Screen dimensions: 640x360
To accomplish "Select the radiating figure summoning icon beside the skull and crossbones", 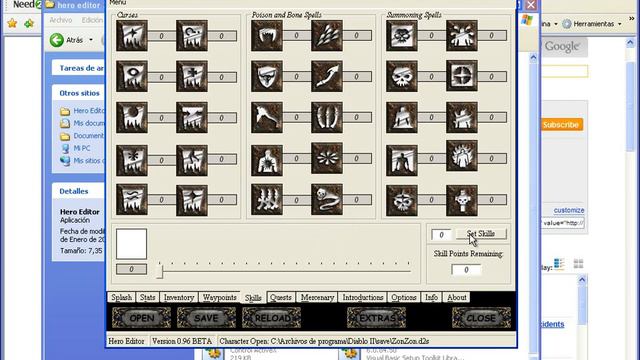I will (462, 36).
